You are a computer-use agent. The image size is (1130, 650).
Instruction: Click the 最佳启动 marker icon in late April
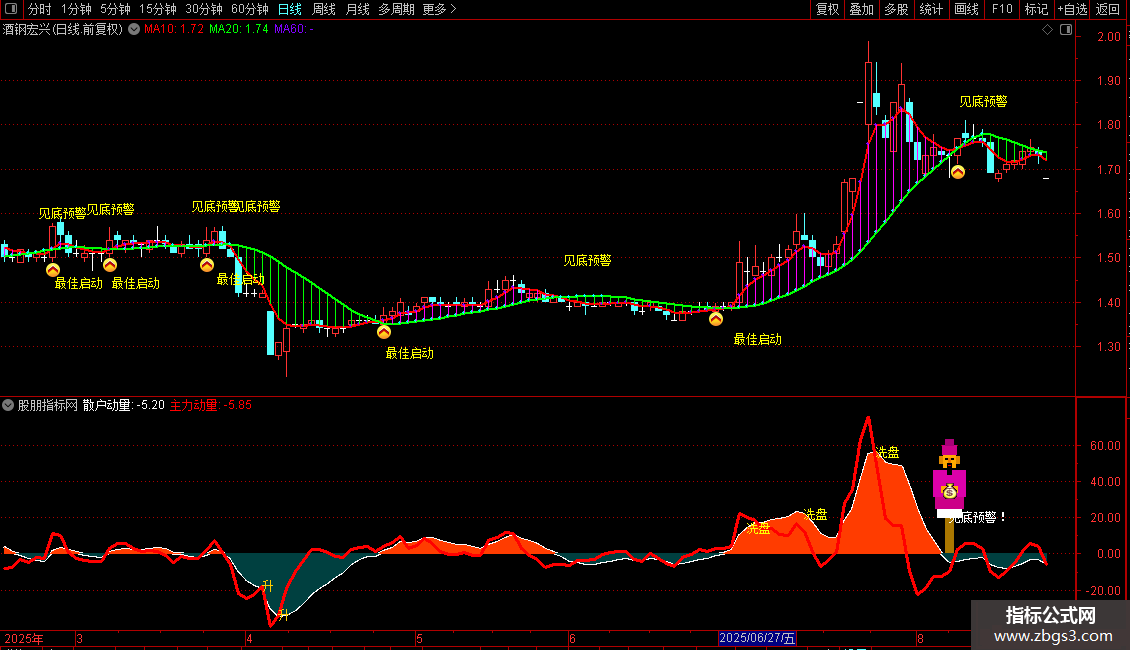click(x=384, y=331)
